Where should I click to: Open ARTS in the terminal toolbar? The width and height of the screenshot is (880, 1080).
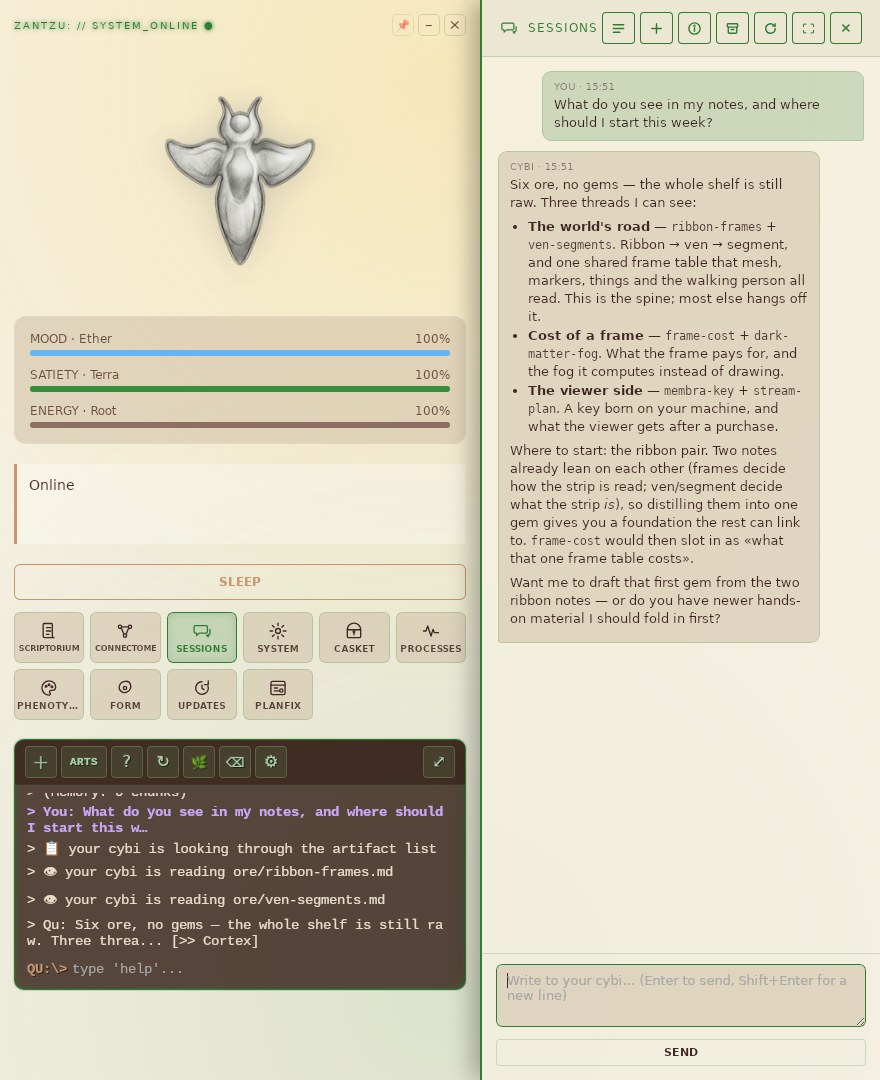point(83,762)
